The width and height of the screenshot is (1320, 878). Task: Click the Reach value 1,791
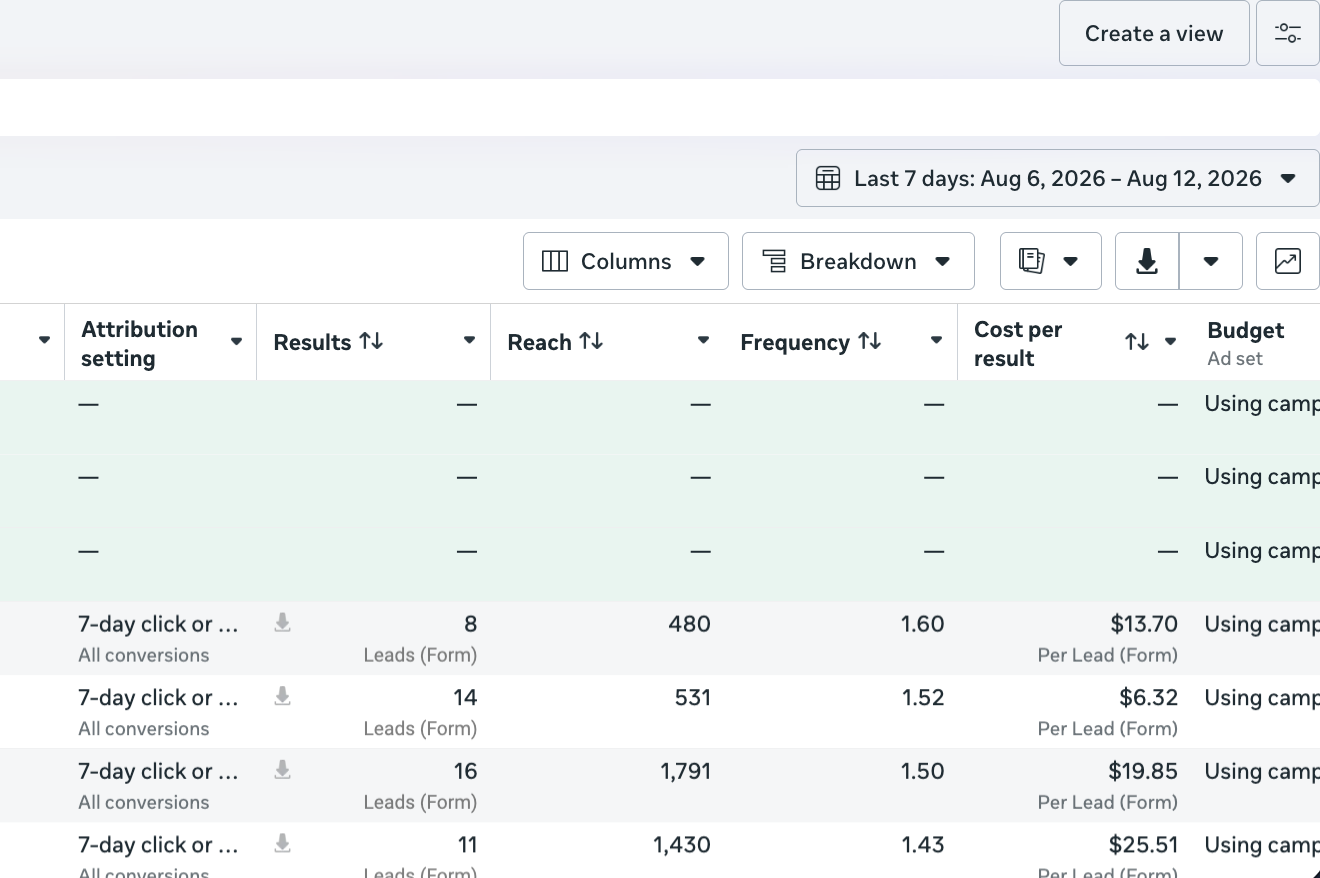[685, 771]
